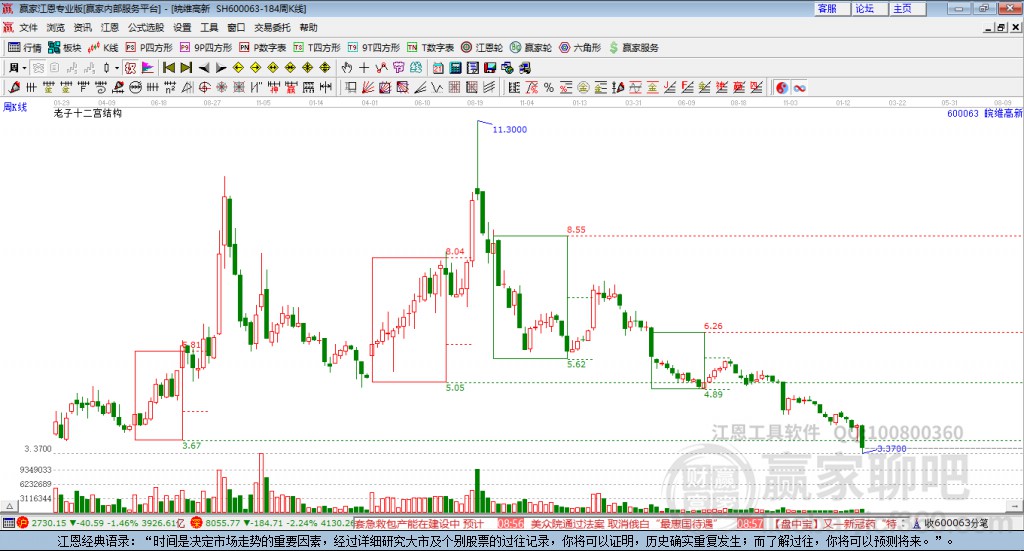
Task: Jump to last bar icon
Action: (x=186, y=68)
